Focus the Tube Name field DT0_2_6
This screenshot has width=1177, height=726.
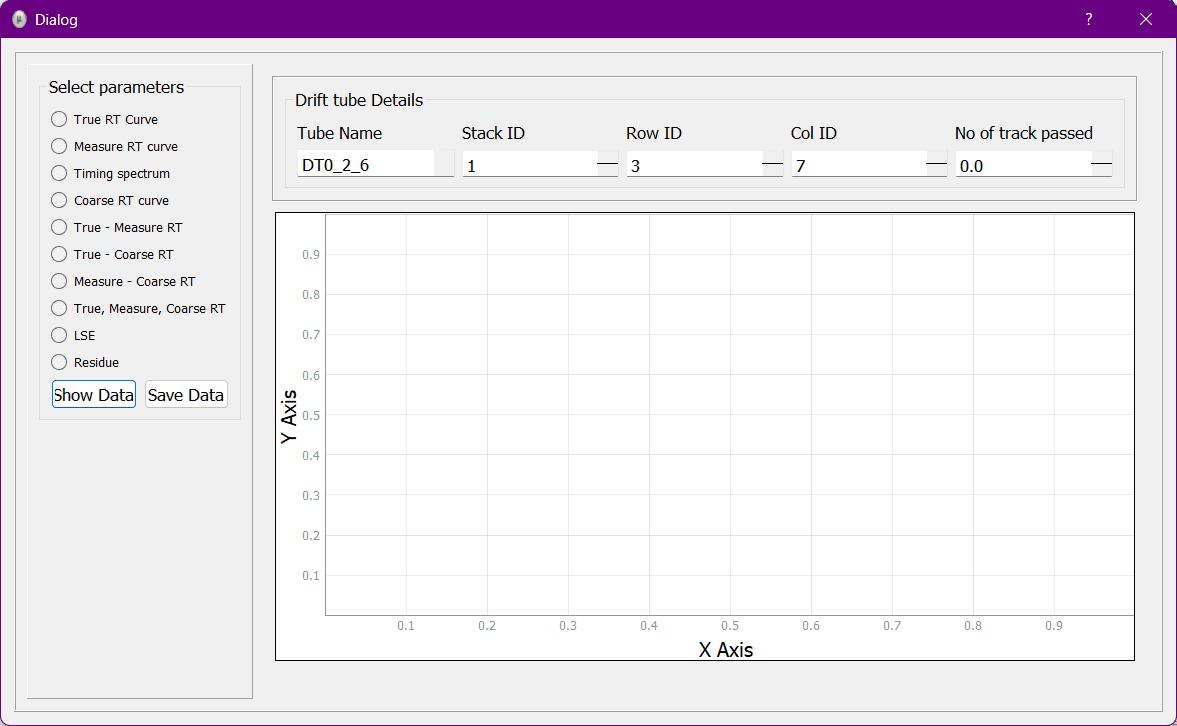pyautogui.click(x=375, y=164)
